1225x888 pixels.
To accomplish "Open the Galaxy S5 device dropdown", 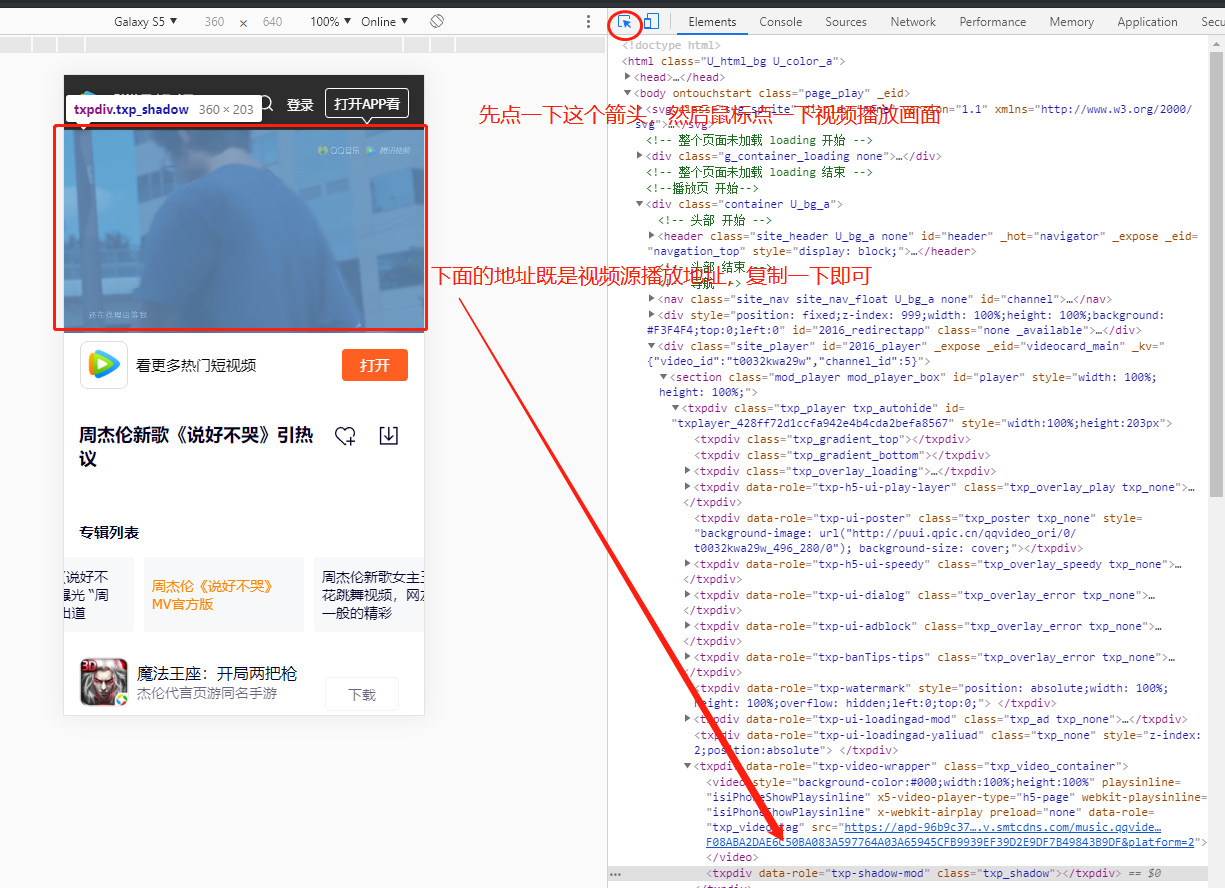I will tap(146, 21).
